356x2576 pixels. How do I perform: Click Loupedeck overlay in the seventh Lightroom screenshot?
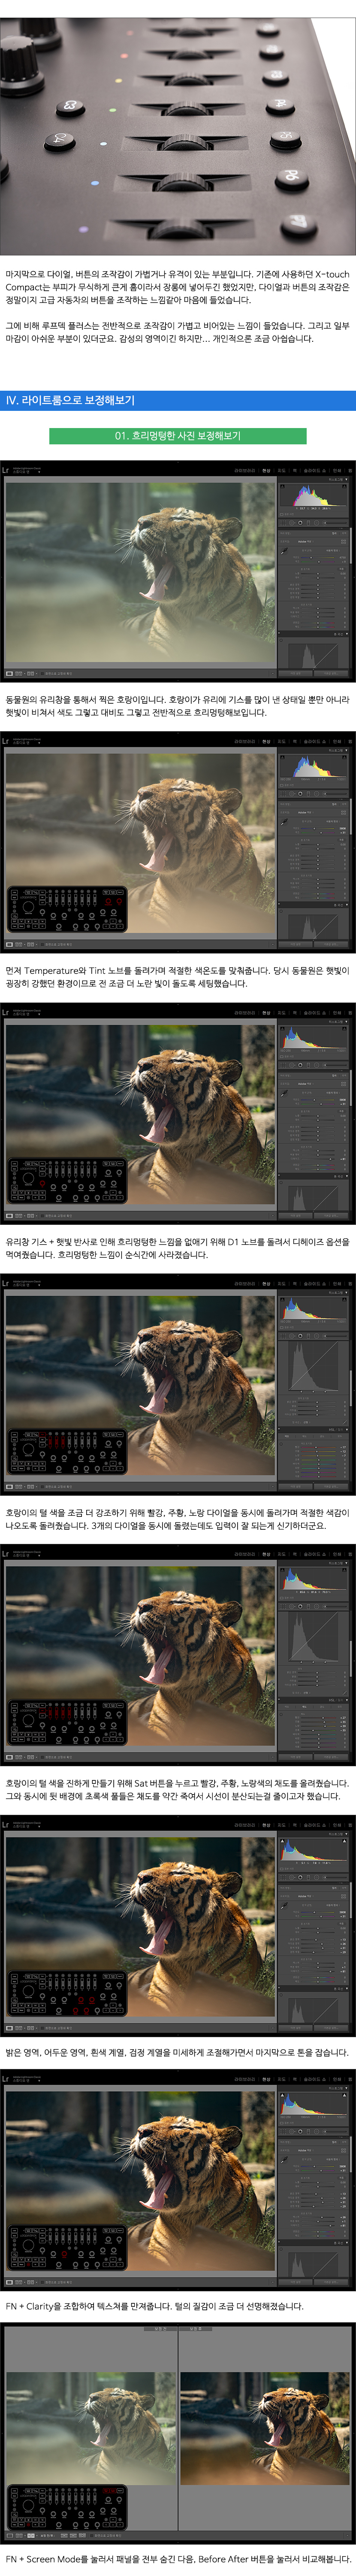[x=67, y=2247]
